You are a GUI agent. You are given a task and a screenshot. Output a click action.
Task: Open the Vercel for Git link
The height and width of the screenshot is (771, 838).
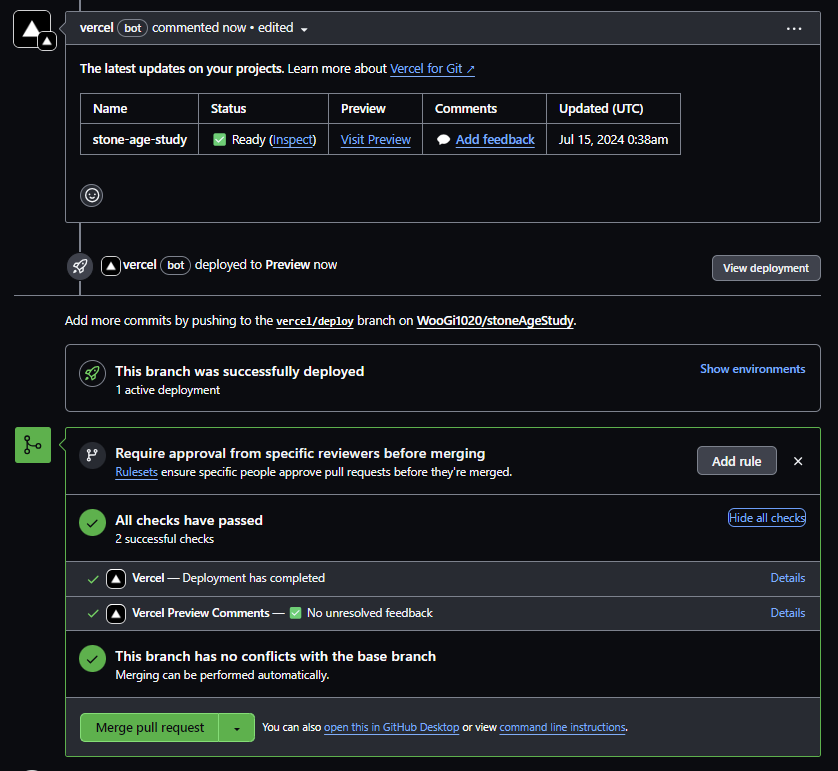coord(432,69)
